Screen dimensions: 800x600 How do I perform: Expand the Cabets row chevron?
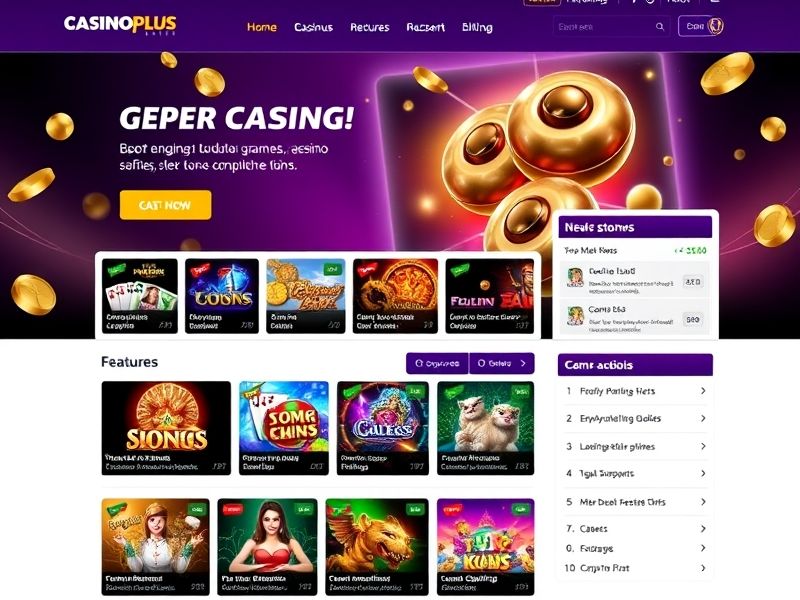pyautogui.click(x=703, y=529)
